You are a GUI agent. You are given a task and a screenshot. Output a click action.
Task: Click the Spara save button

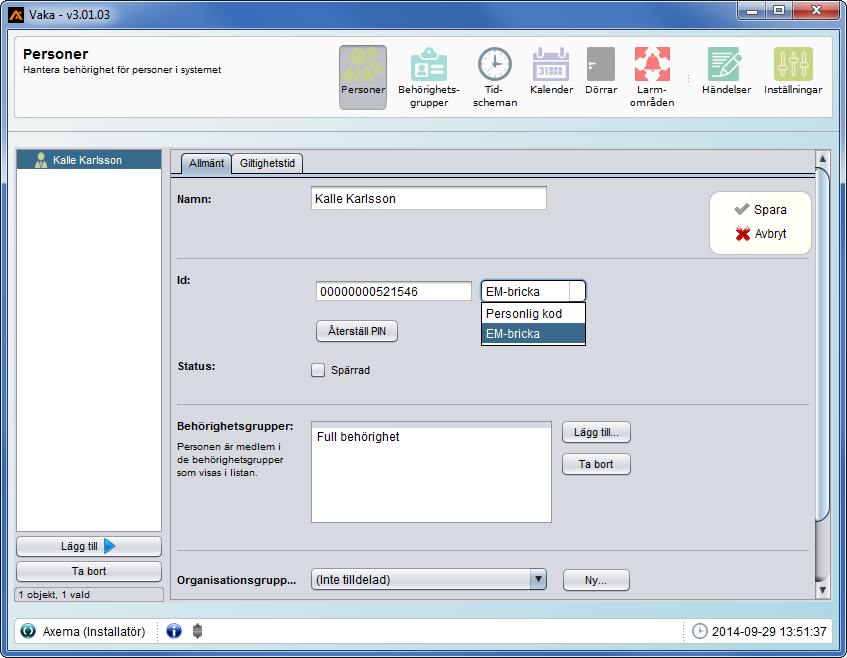point(761,210)
